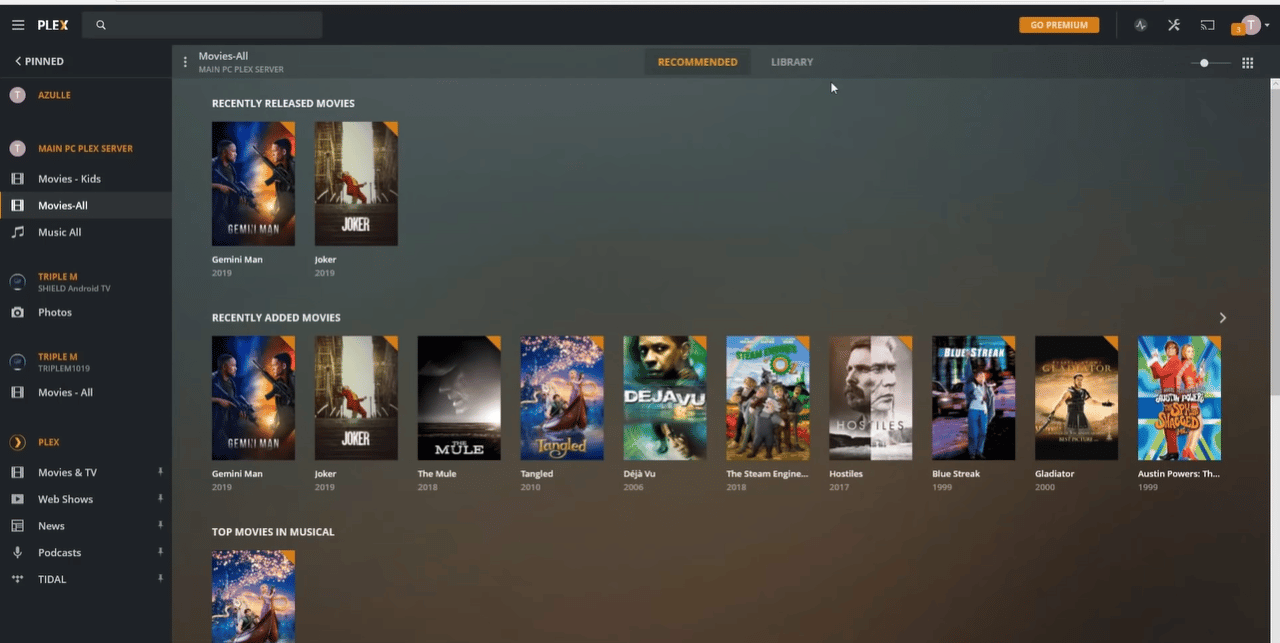Open the user account avatar menu

coord(1252,25)
